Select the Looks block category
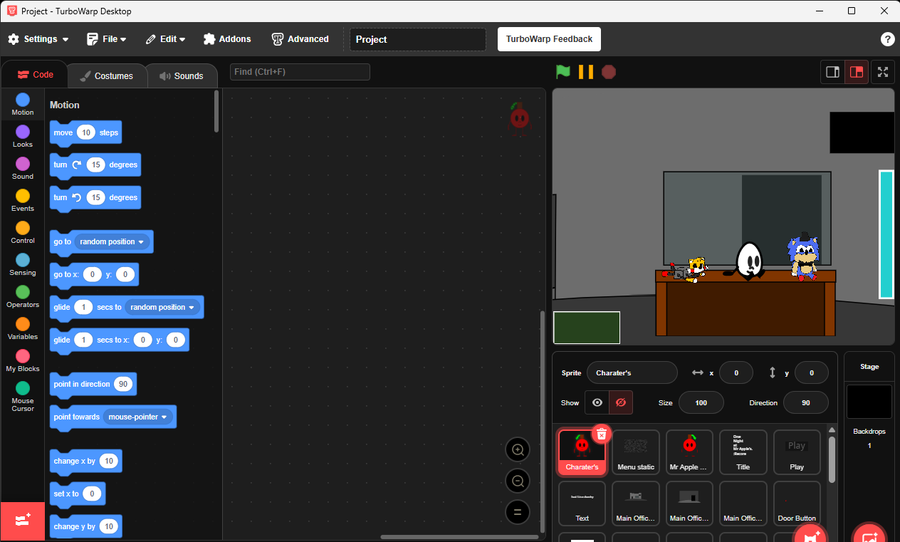This screenshot has width=900, height=542. tap(22, 137)
